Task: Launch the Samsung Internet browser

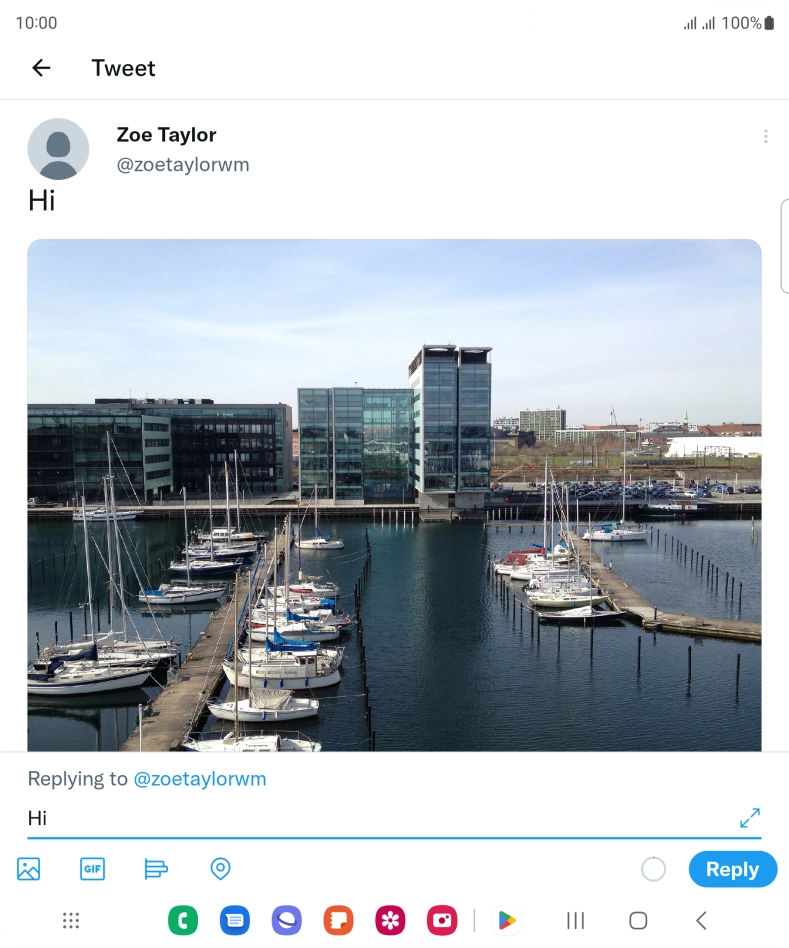Action: point(287,921)
